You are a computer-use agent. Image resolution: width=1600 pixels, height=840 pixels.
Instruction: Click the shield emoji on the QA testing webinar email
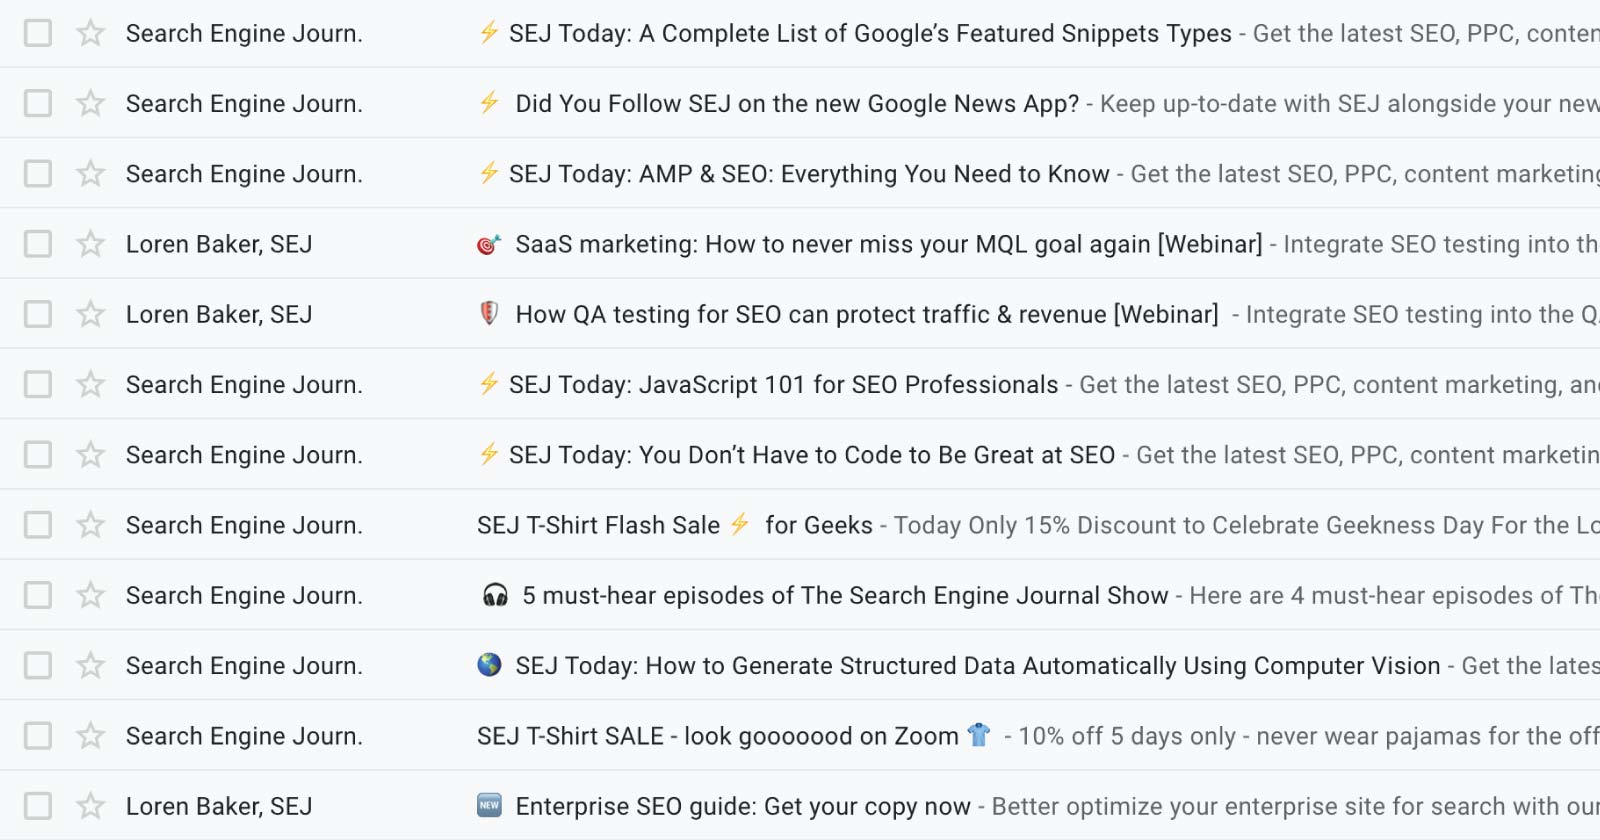(x=489, y=313)
